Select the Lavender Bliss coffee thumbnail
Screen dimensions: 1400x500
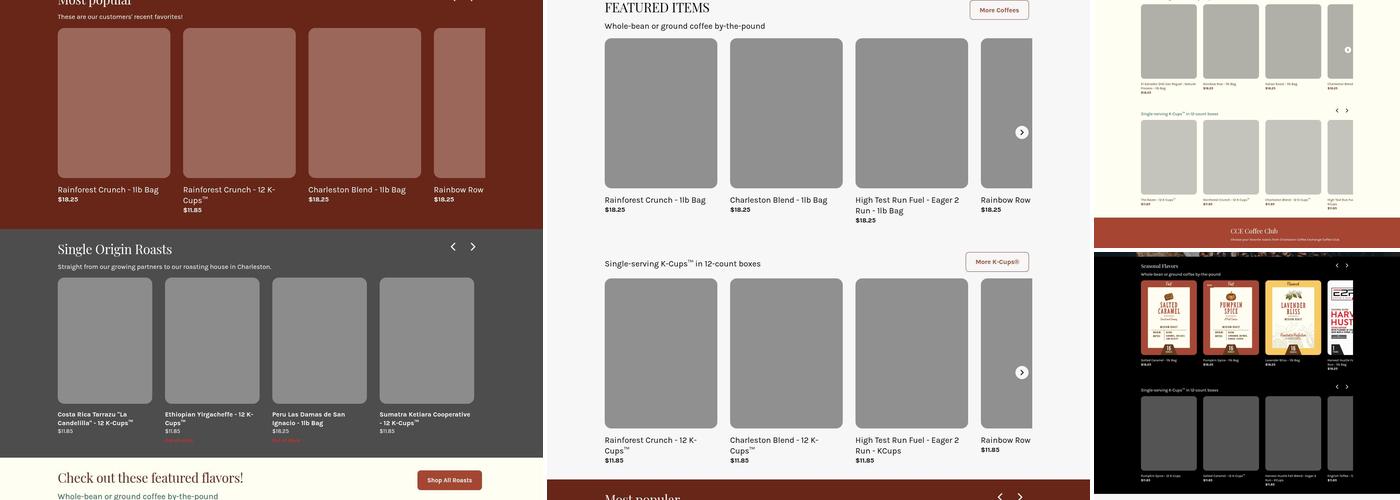tap(1292, 318)
